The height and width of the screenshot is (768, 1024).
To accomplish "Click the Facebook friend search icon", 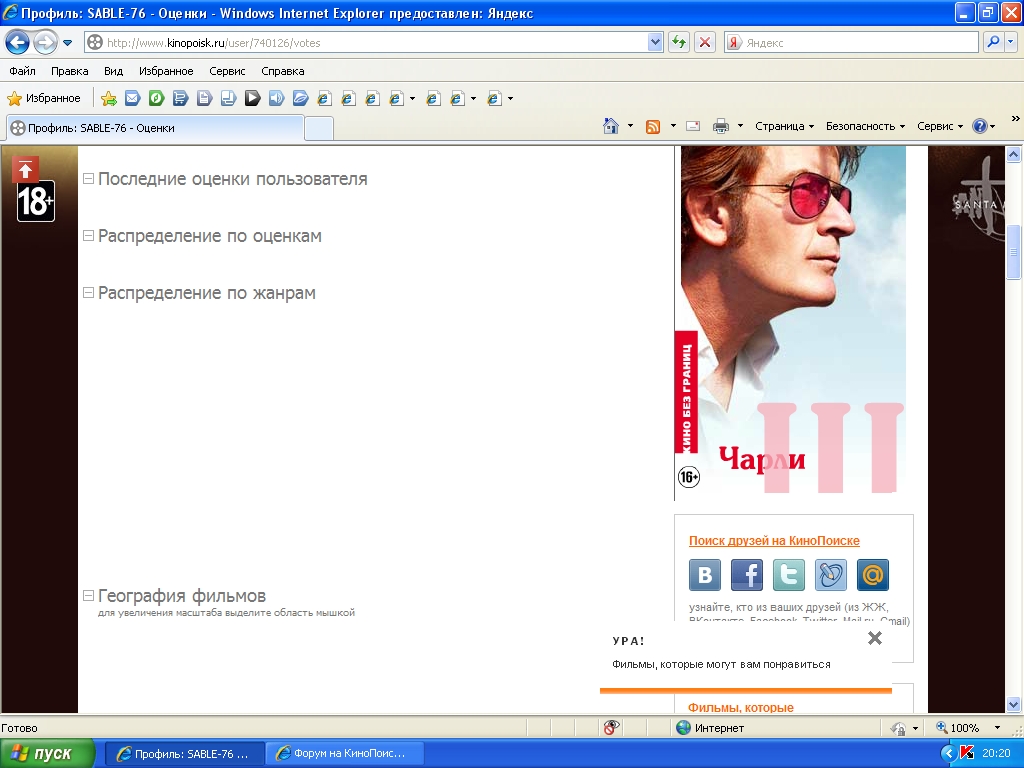I will click(x=747, y=575).
